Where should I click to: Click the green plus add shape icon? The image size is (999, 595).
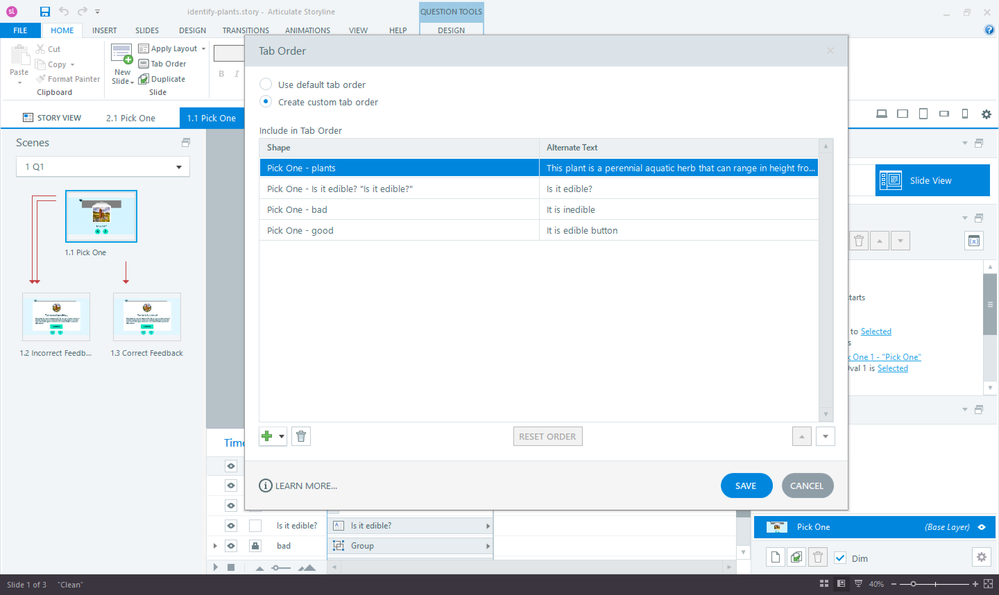pos(267,436)
